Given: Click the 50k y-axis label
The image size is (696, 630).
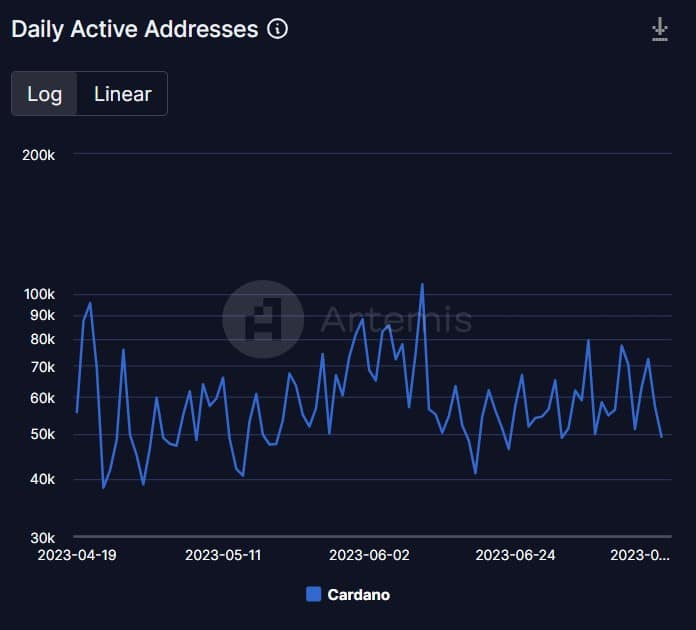Looking at the screenshot, I should click(43, 434).
